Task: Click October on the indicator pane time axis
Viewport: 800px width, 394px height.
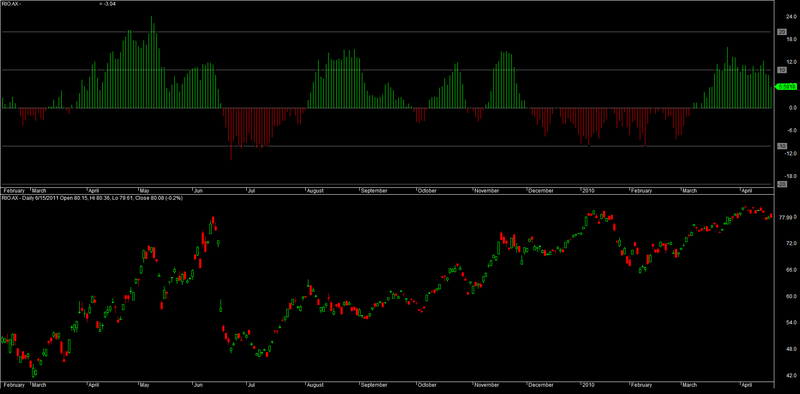Action: [x=428, y=190]
